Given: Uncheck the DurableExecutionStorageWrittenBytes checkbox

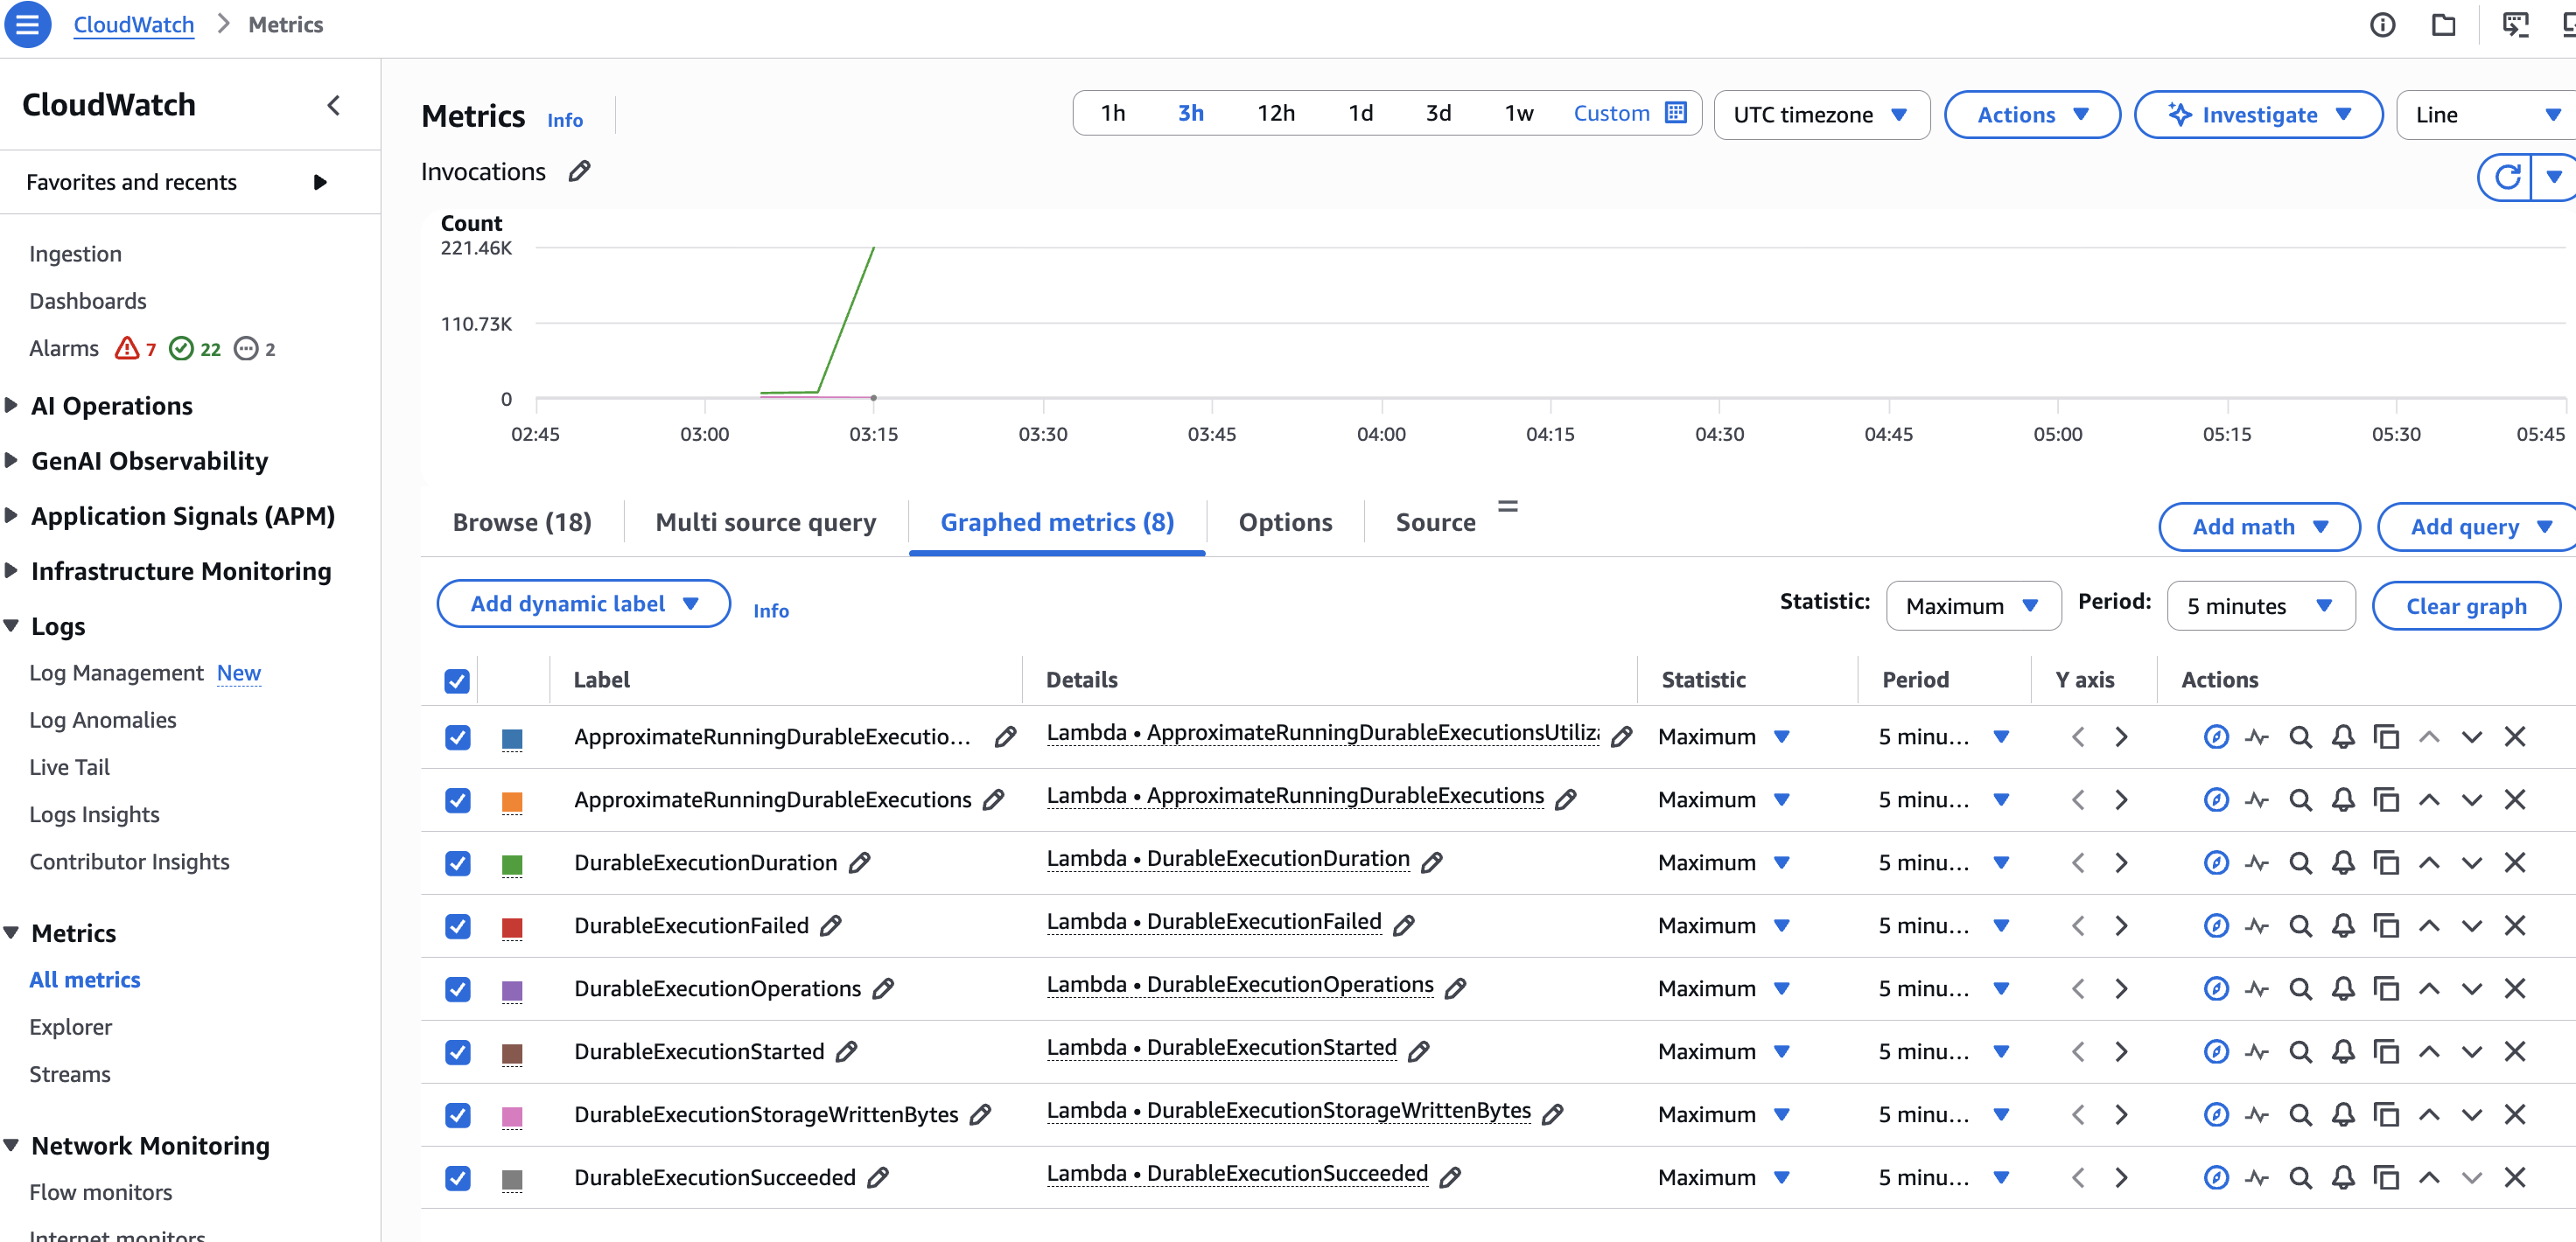Looking at the screenshot, I should pyautogui.click(x=457, y=1114).
